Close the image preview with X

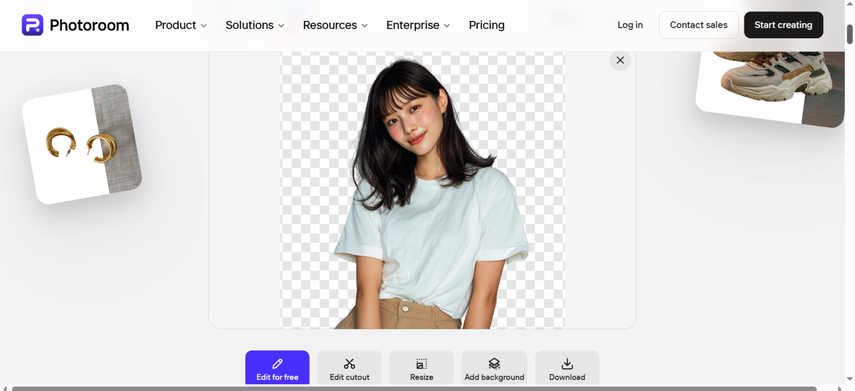620,60
